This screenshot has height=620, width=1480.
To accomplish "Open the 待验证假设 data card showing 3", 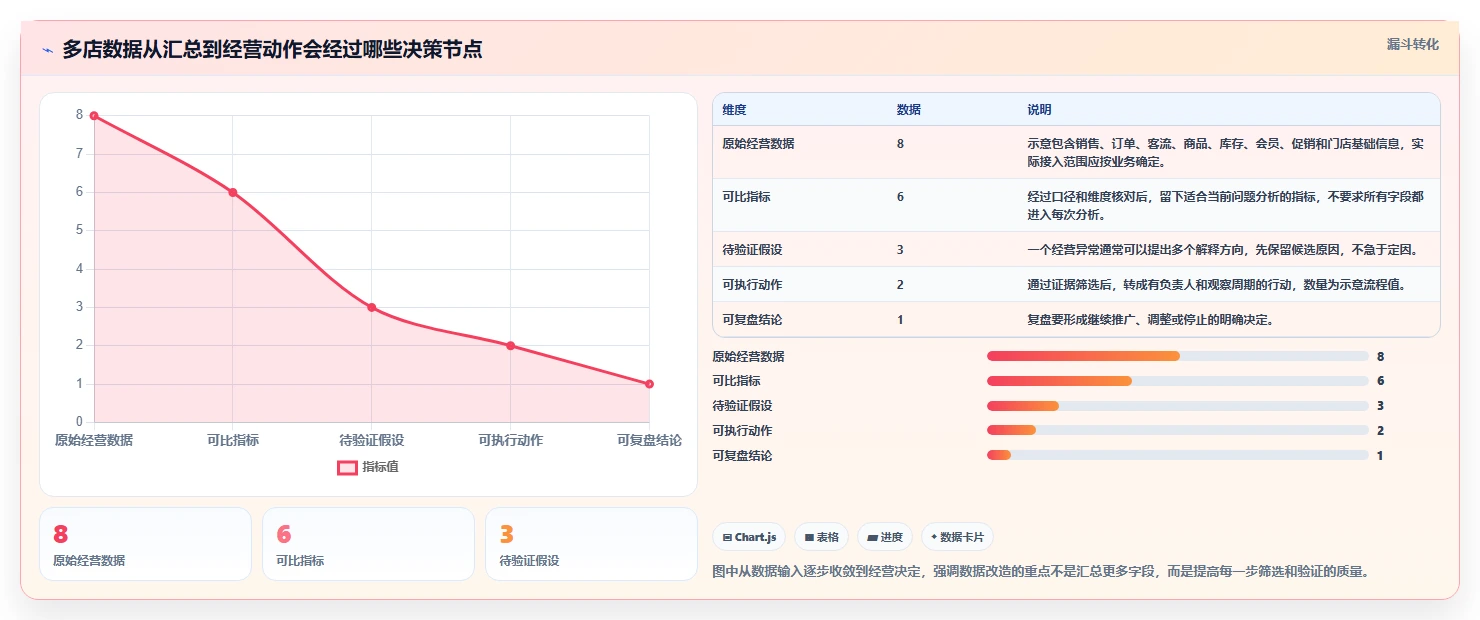I will [591, 544].
